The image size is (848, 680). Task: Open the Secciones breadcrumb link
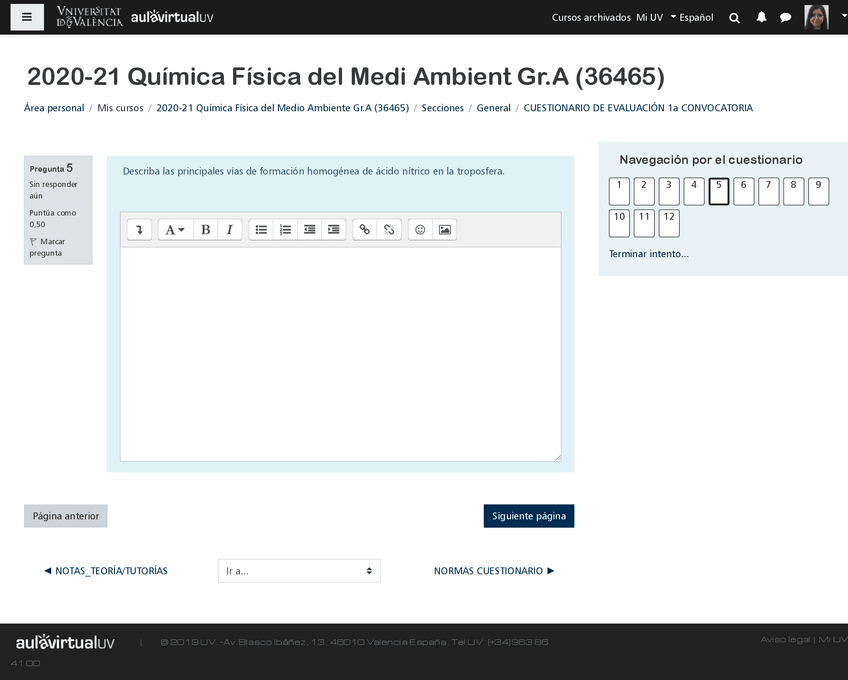coord(442,108)
